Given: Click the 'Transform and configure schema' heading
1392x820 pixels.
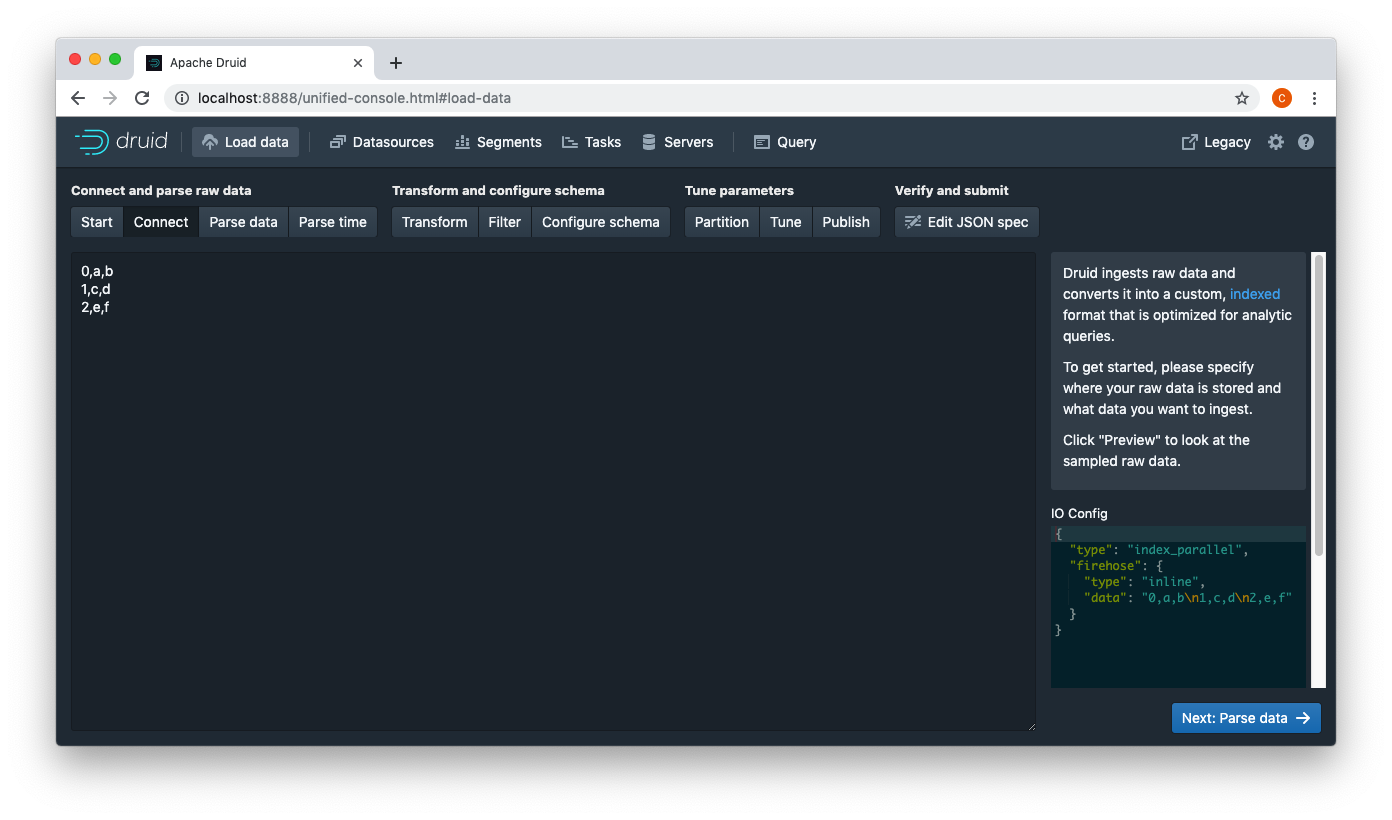Looking at the screenshot, I should coord(498,190).
